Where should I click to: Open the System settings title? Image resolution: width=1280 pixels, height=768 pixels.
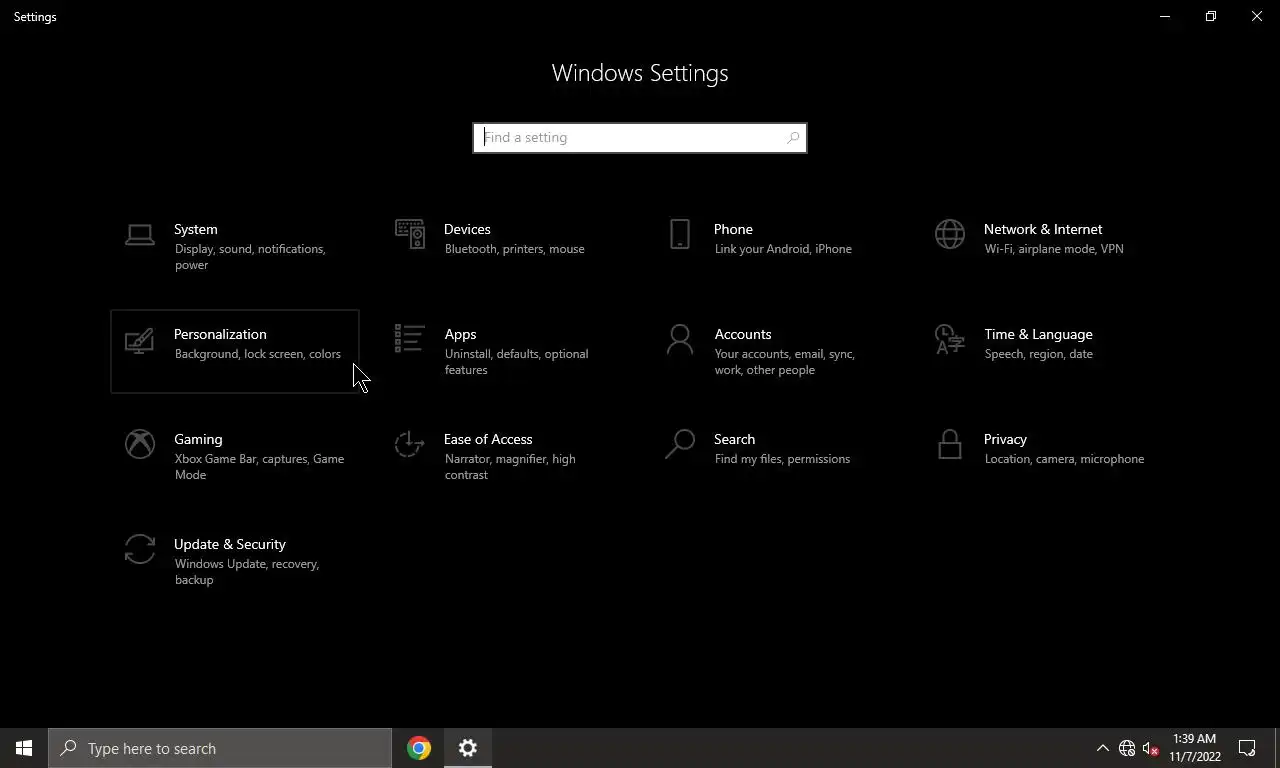(195, 229)
